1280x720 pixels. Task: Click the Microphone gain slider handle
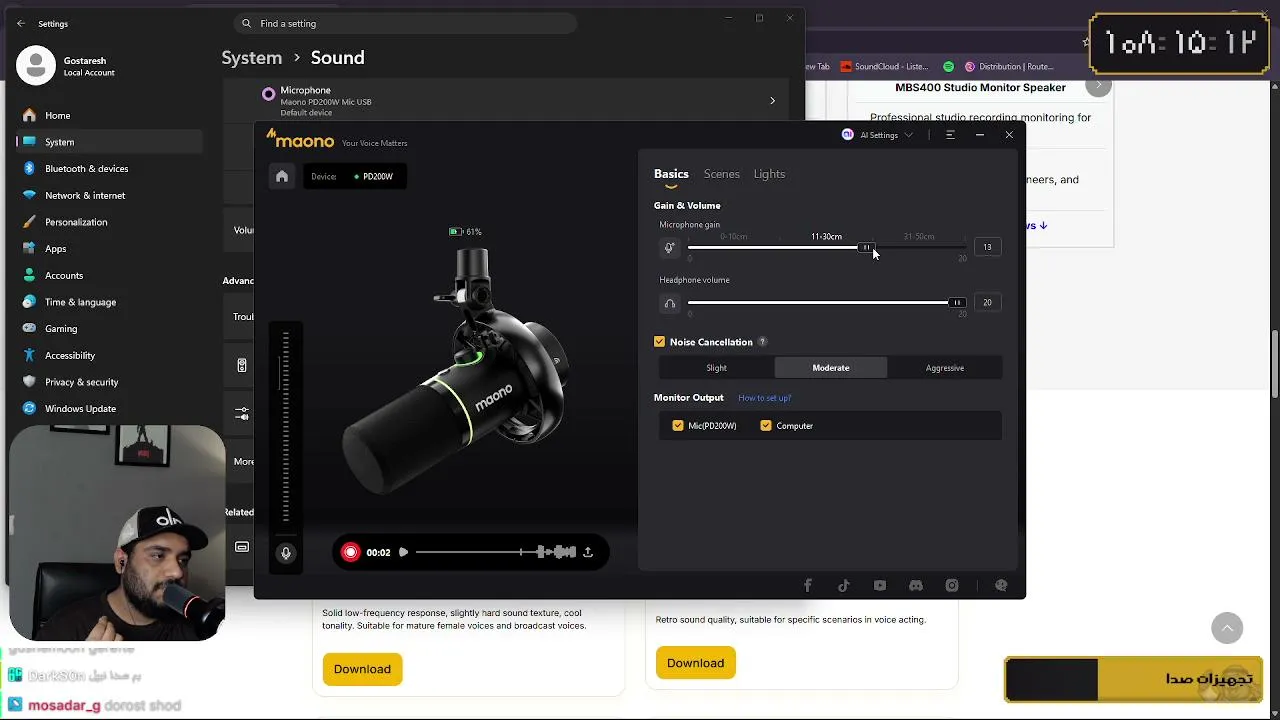pyautogui.click(x=866, y=247)
